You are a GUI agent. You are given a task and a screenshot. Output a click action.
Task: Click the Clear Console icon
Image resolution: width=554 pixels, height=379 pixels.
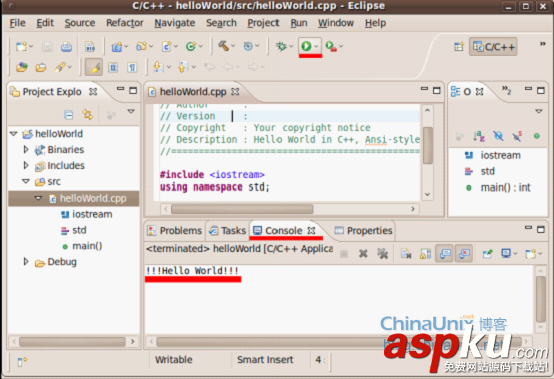coord(406,254)
